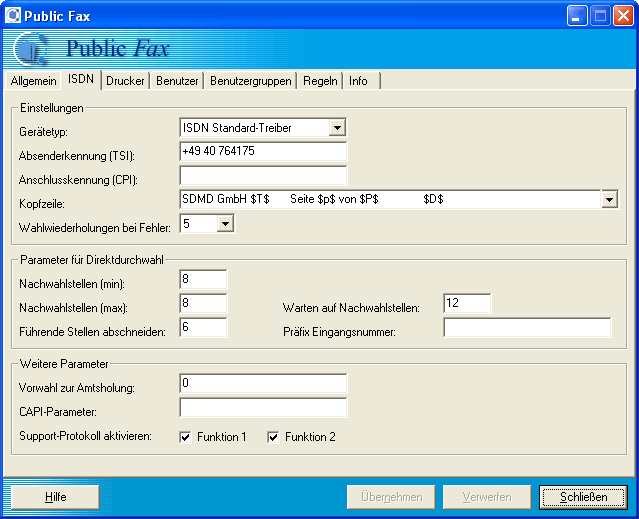
Task: Click the Nachwahlstellen (min) field
Action: tap(203, 280)
